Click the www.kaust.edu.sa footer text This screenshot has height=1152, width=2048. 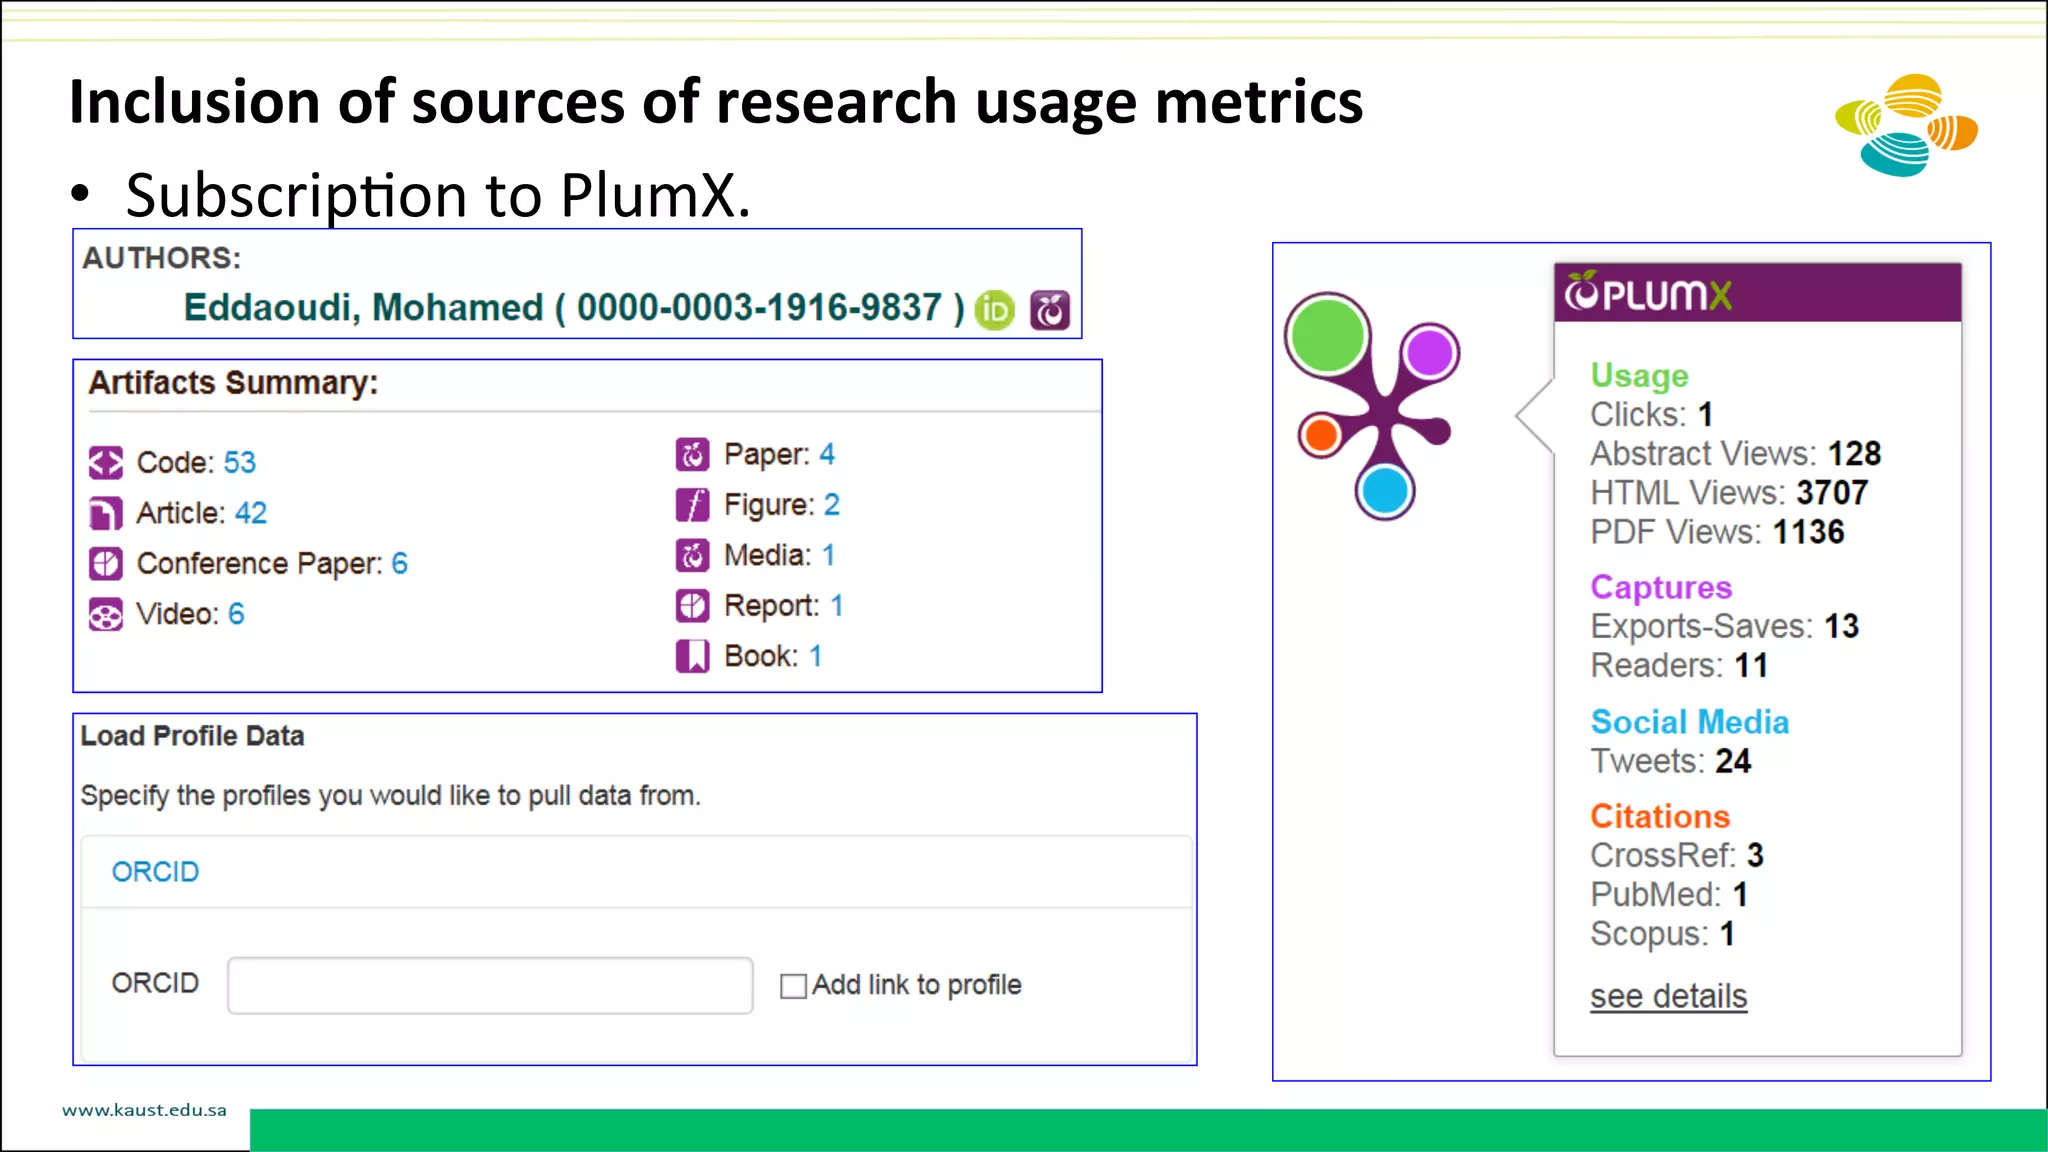pyautogui.click(x=144, y=1110)
